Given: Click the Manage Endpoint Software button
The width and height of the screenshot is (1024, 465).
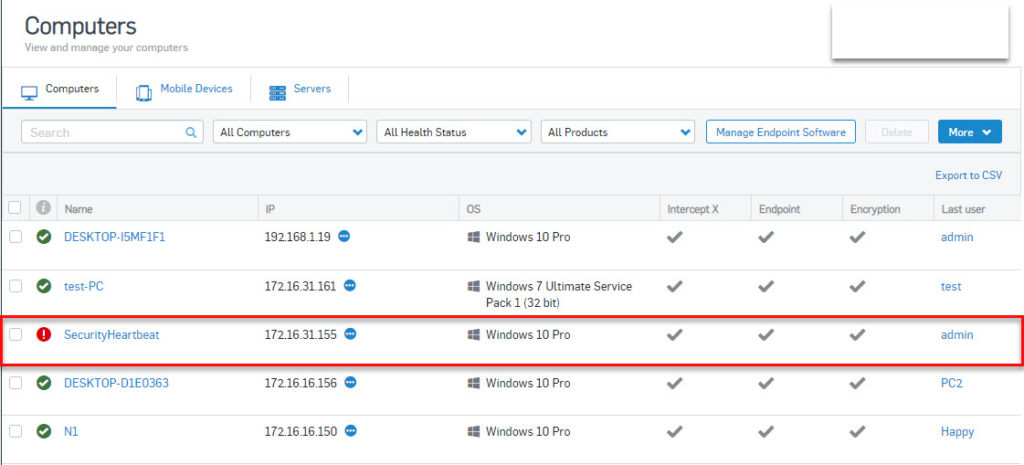Looking at the screenshot, I should click(781, 132).
